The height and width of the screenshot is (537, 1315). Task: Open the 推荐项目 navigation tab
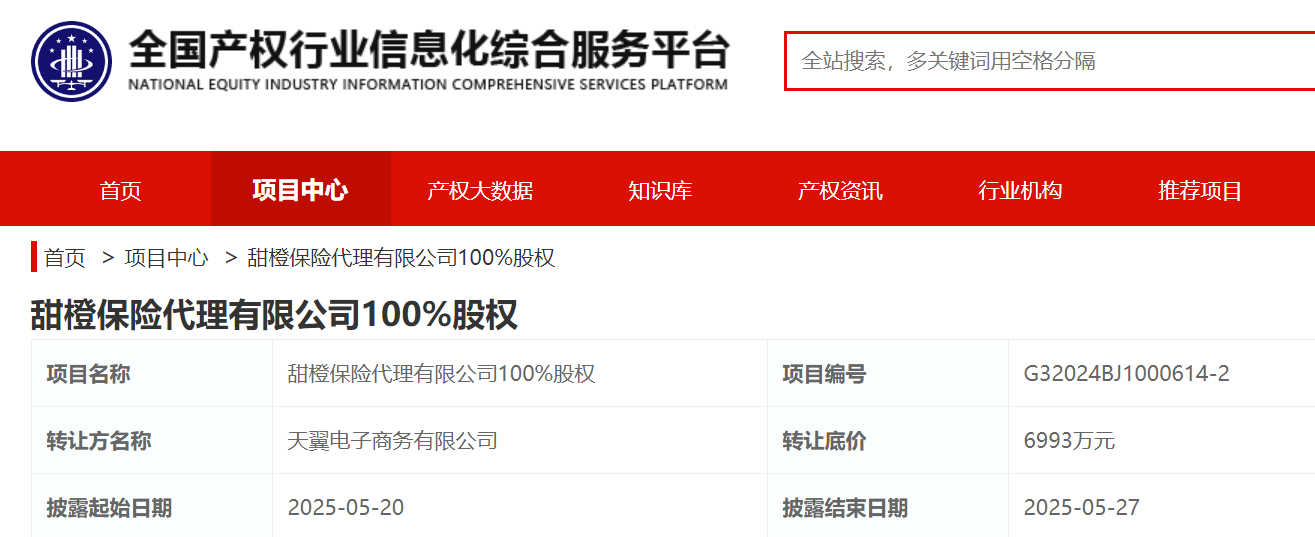click(x=1200, y=190)
